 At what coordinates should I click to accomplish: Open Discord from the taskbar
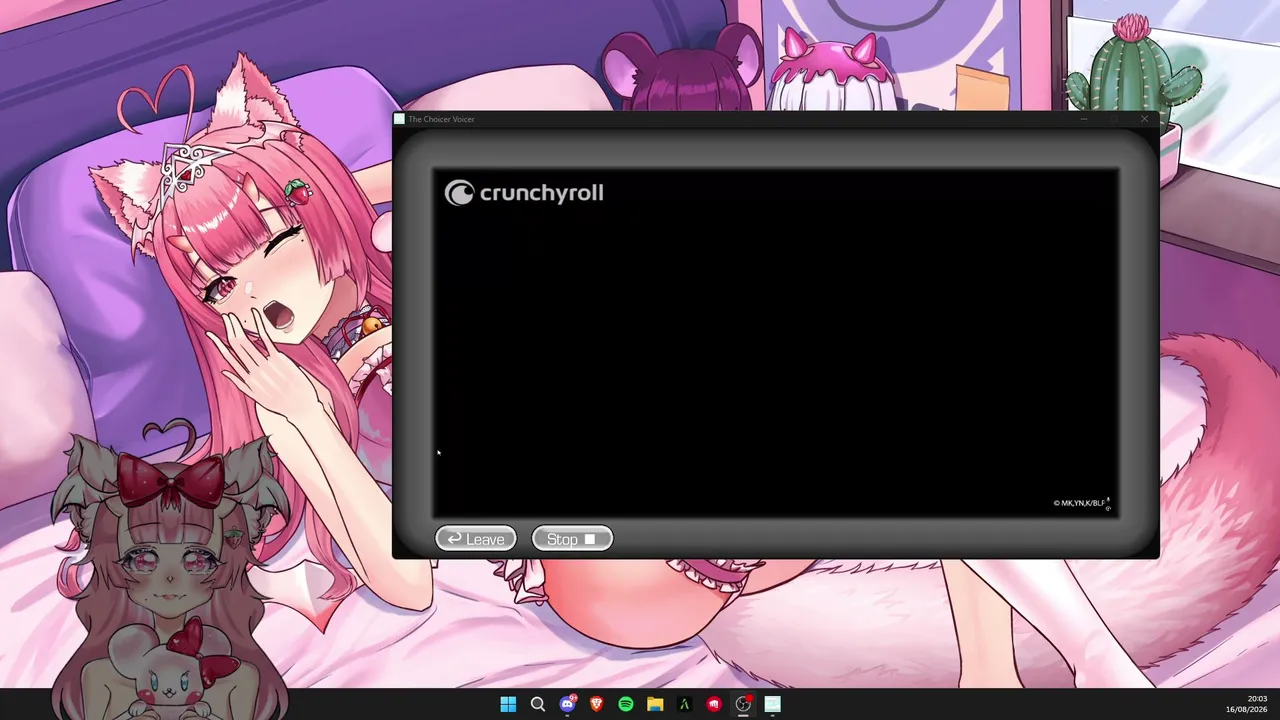[567, 704]
